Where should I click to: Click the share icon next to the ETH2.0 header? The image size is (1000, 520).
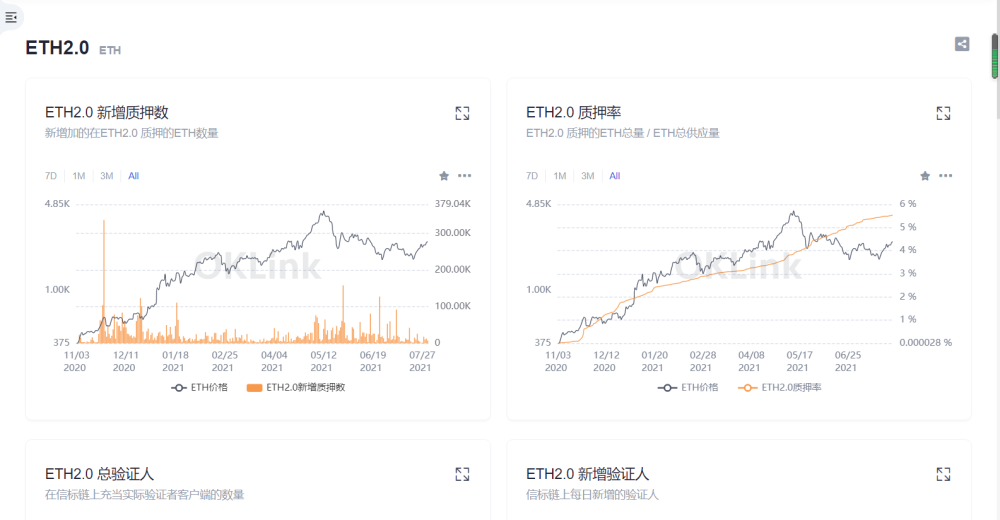pos(961,44)
